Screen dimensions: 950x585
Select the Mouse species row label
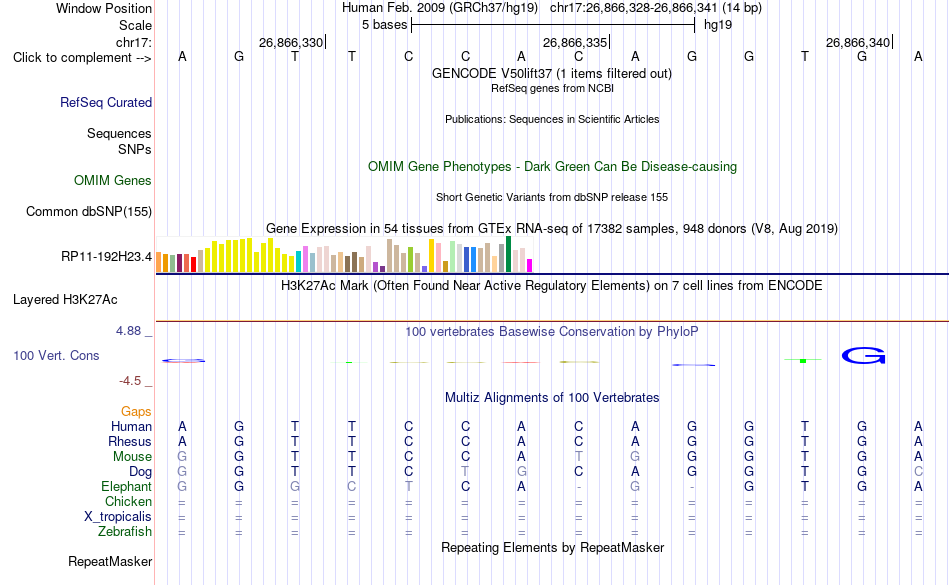[133, 457]
